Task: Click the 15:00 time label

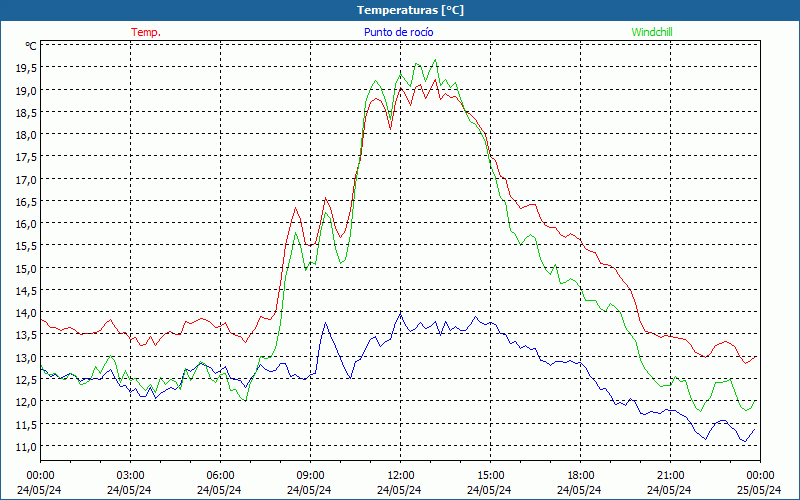Action: tap(490, 476)
